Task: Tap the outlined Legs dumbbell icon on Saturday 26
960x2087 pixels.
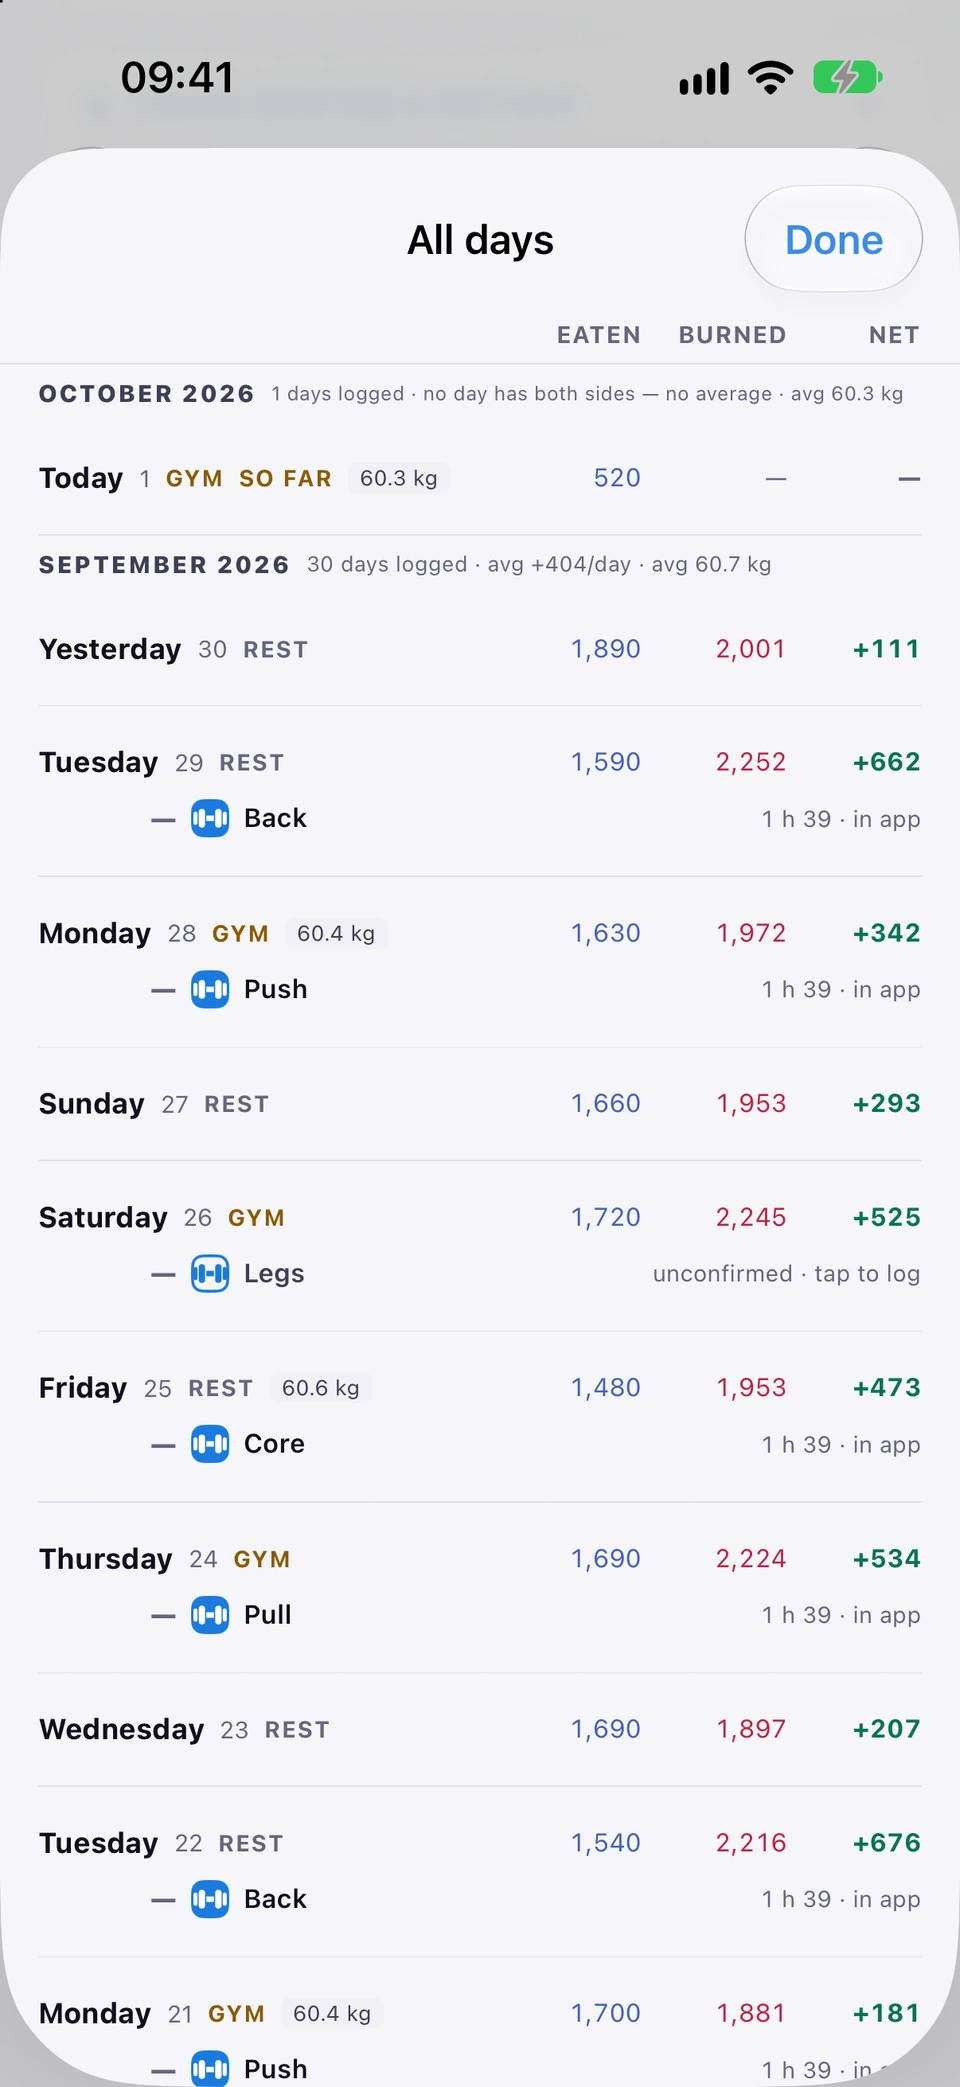Action: (x=210, y=1273)
